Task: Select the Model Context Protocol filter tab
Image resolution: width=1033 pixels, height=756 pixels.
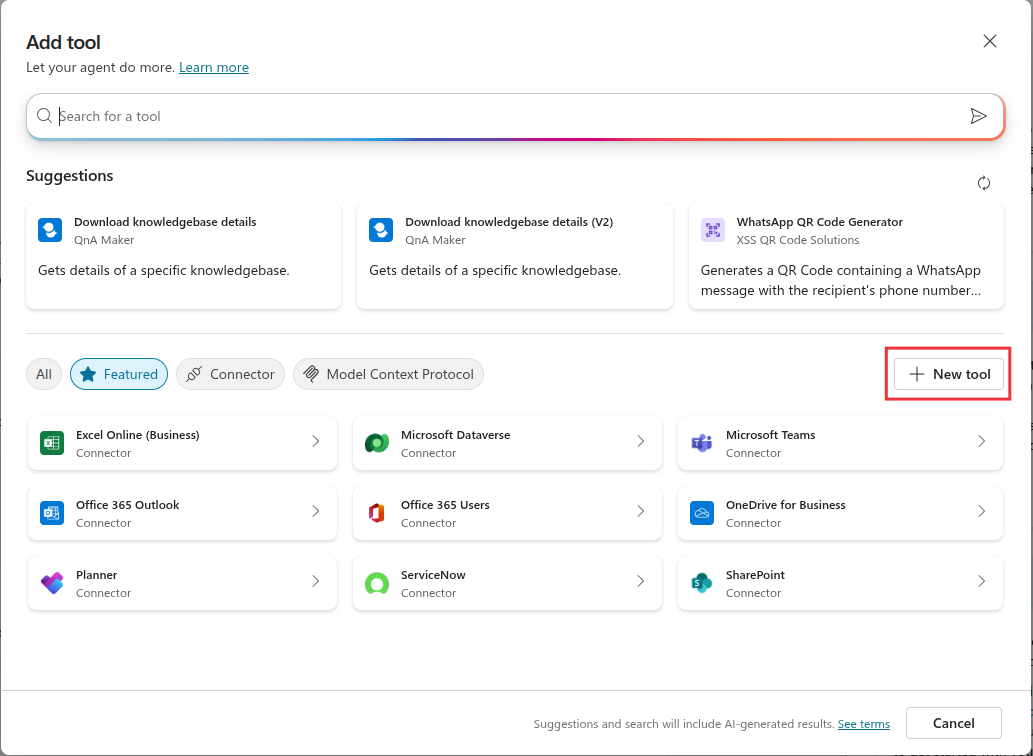Action: pyautogui.click(x=388, y=374)
